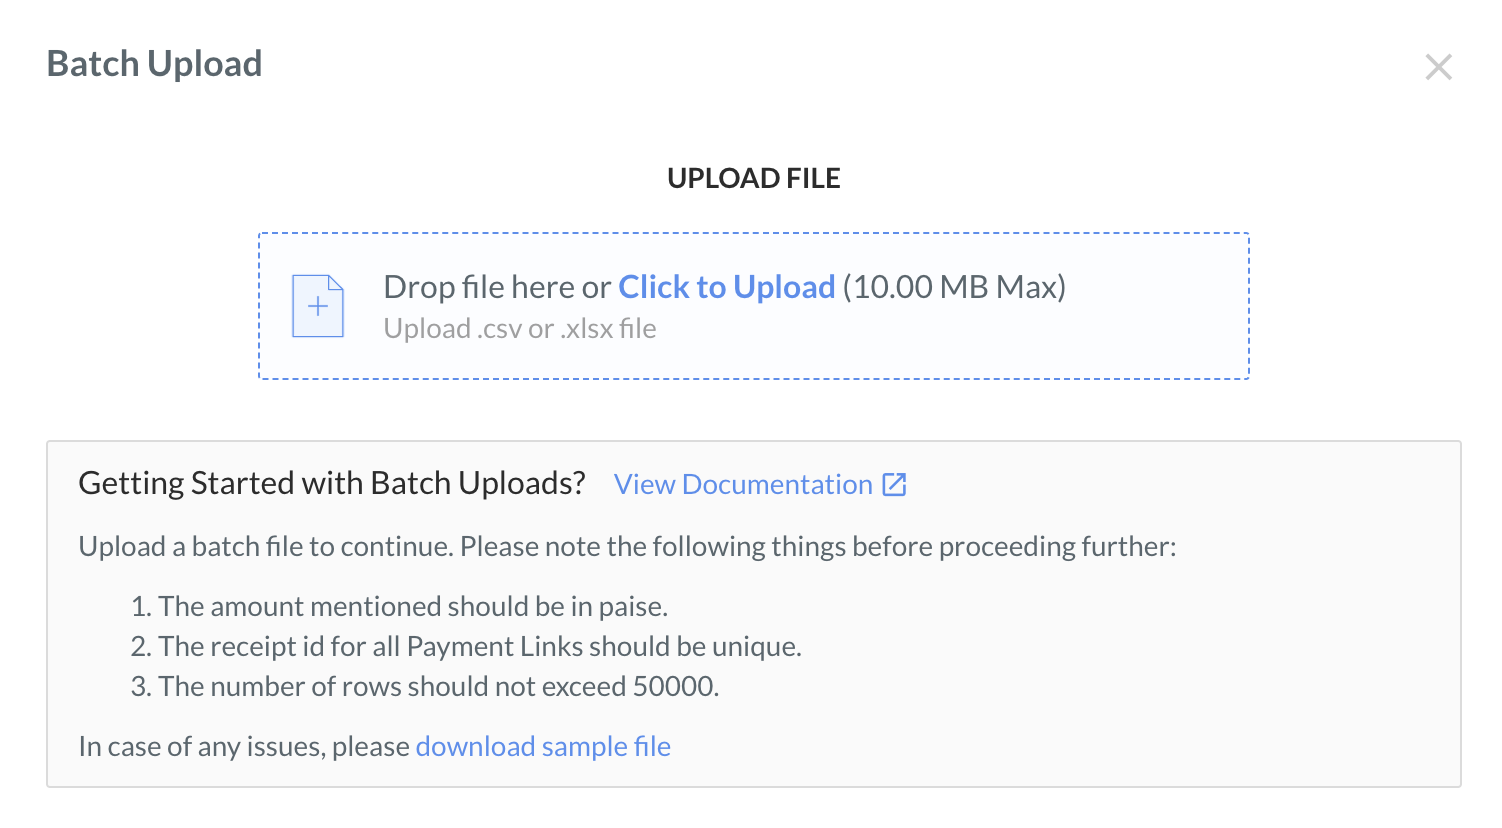
Task: Click the 'Upload .csv or .xlsx file' hint
Action: (520, 329)
